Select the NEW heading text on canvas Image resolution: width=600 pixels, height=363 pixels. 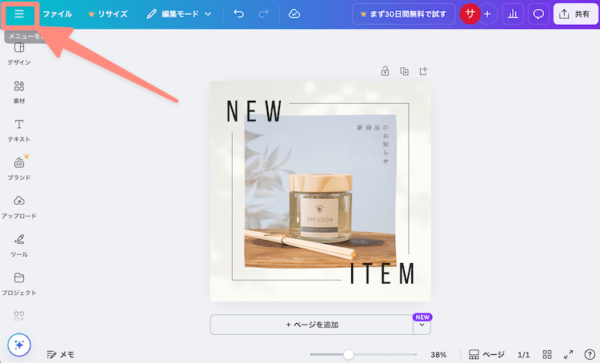[x=254, y=111]
